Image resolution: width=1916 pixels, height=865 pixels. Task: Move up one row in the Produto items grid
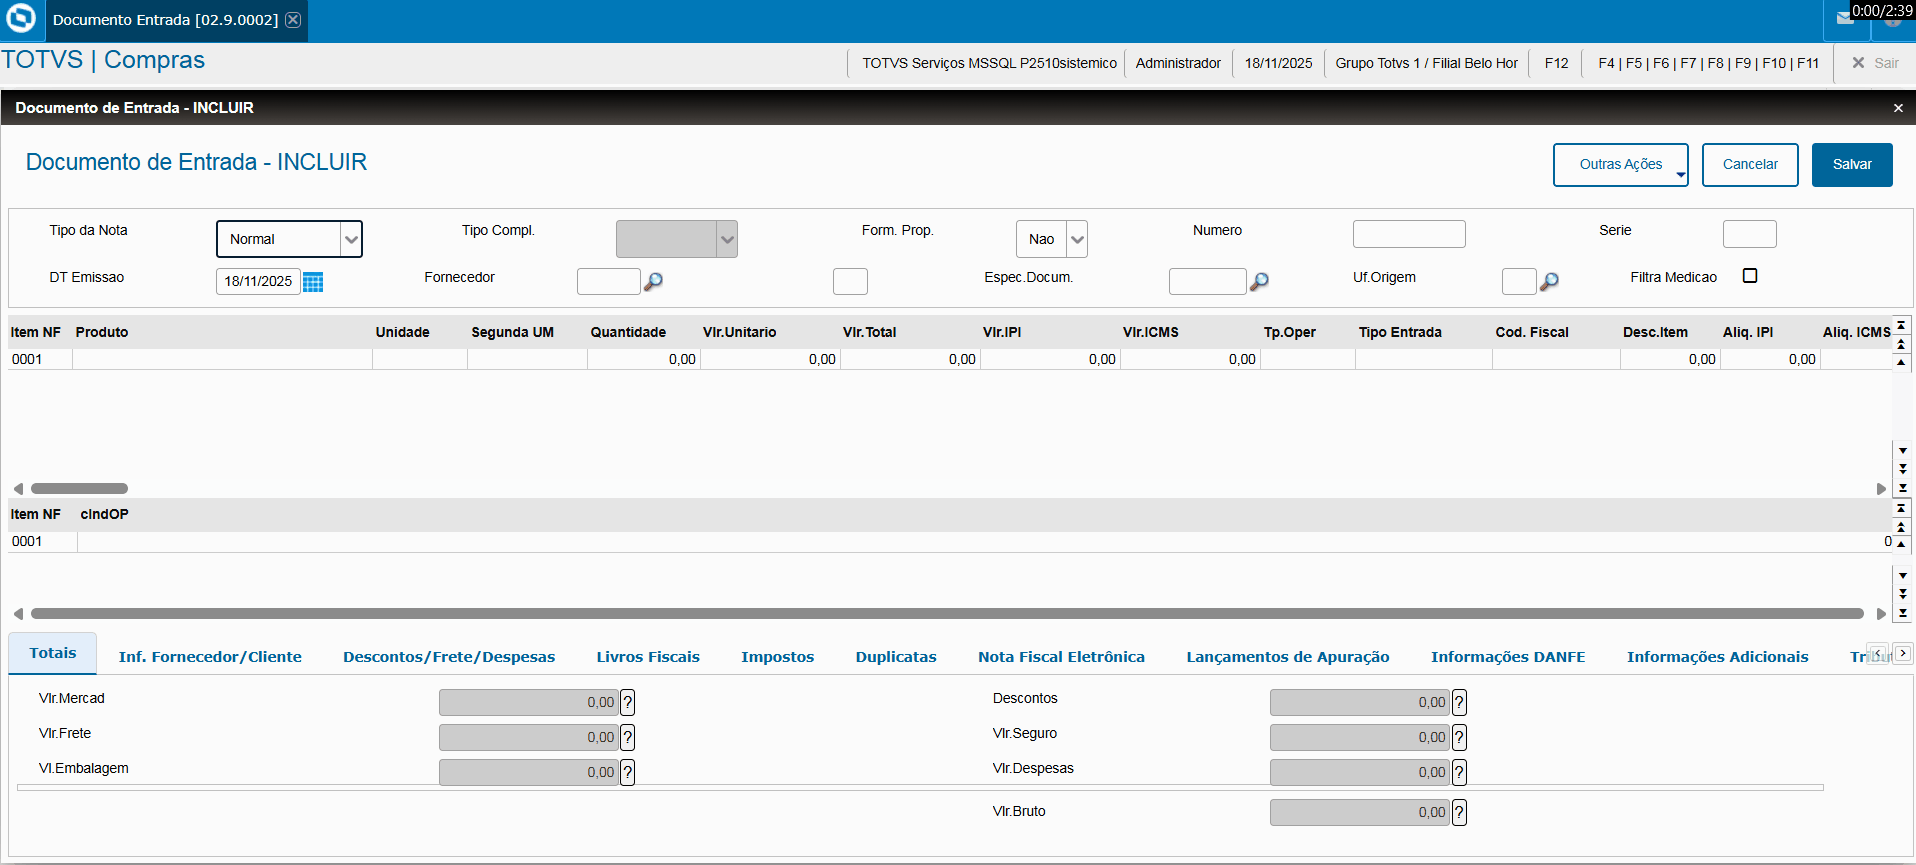(x=1901, y=362)
